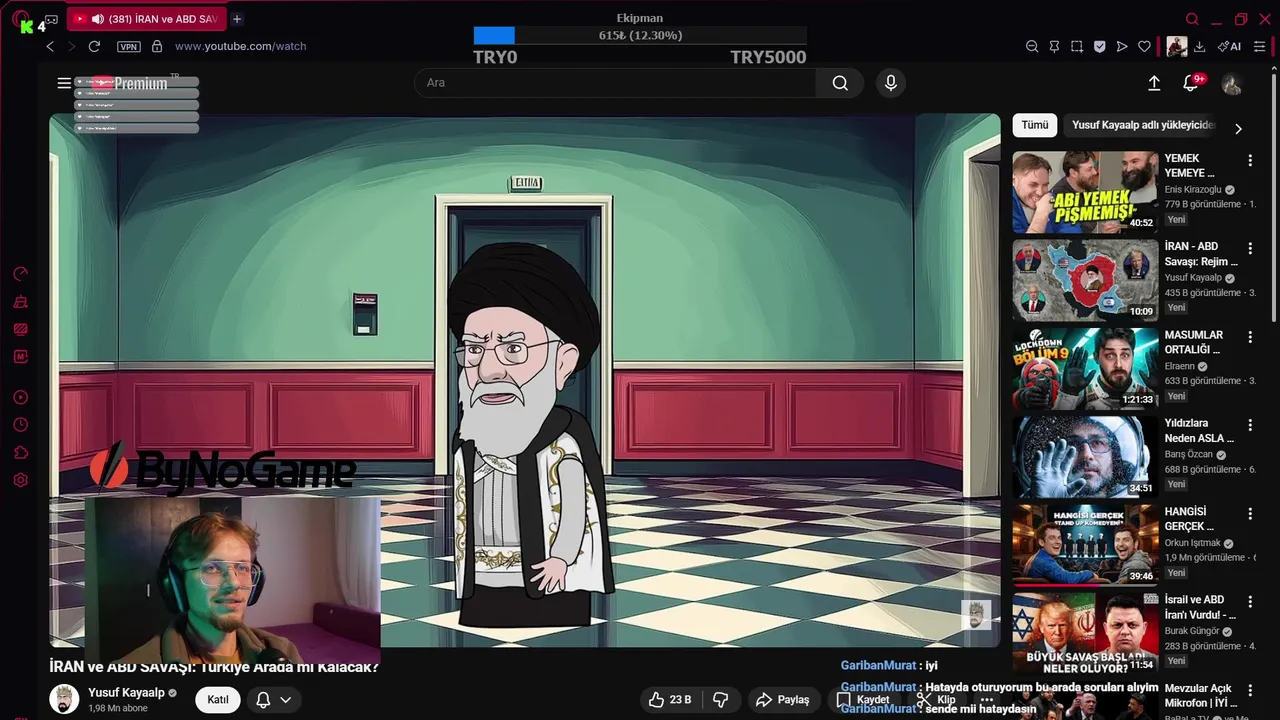Image resolution: width=1280 pixels, height=720 pixels.
Task: Open the GX Mods sidebar icon
Action: click(x=20, y=356)
